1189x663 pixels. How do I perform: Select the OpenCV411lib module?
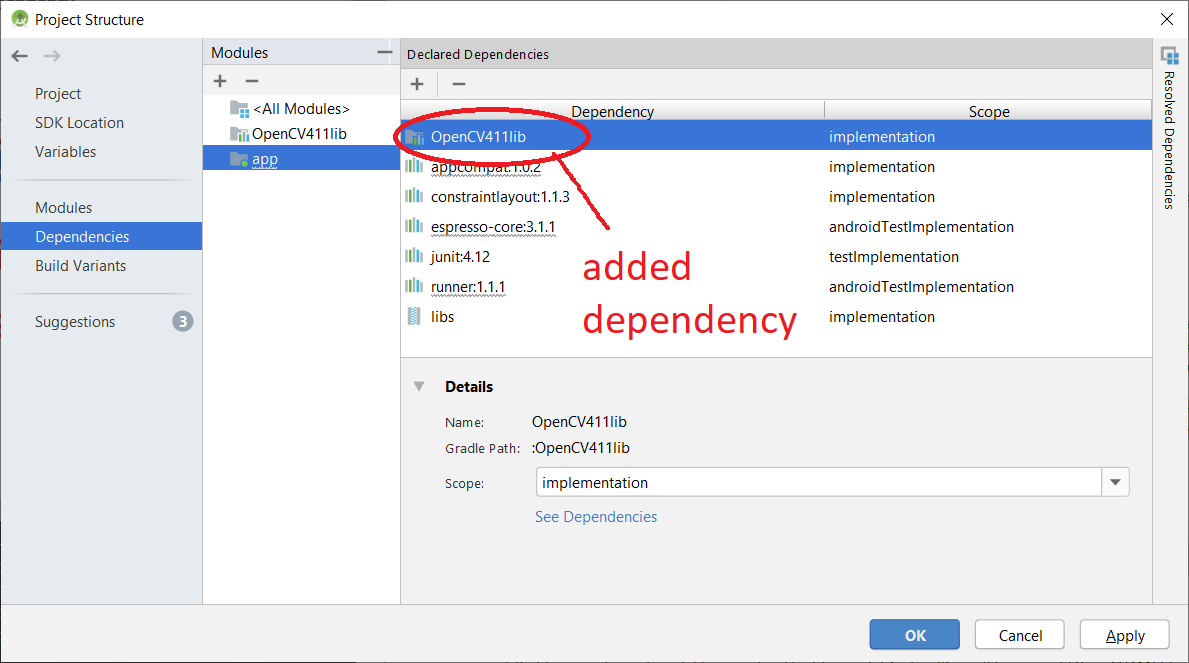298,133
